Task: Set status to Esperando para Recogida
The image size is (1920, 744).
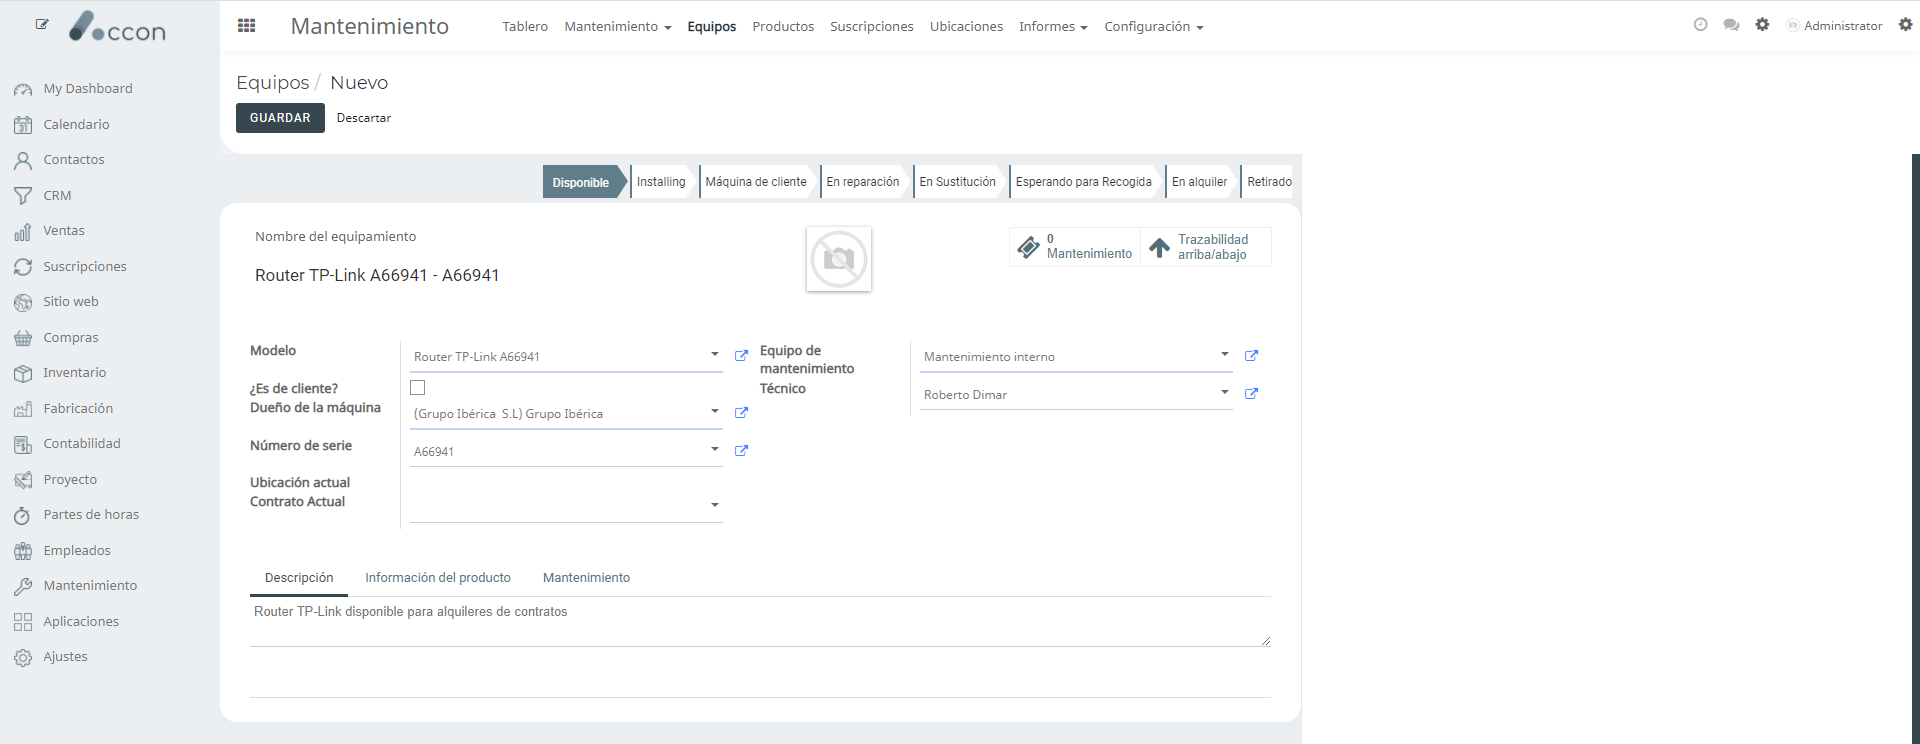Action: coord(1084,182)
